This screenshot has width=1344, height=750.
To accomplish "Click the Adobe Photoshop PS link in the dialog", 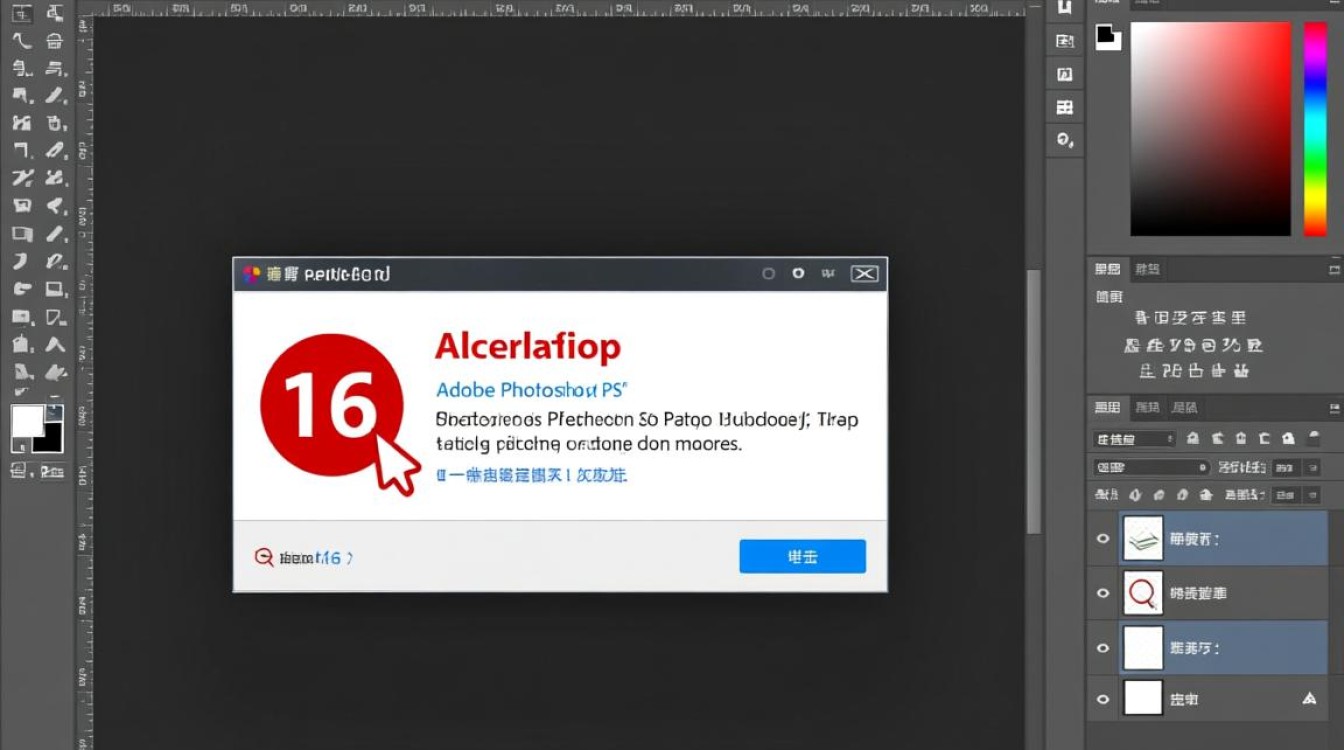I will 530,390.
